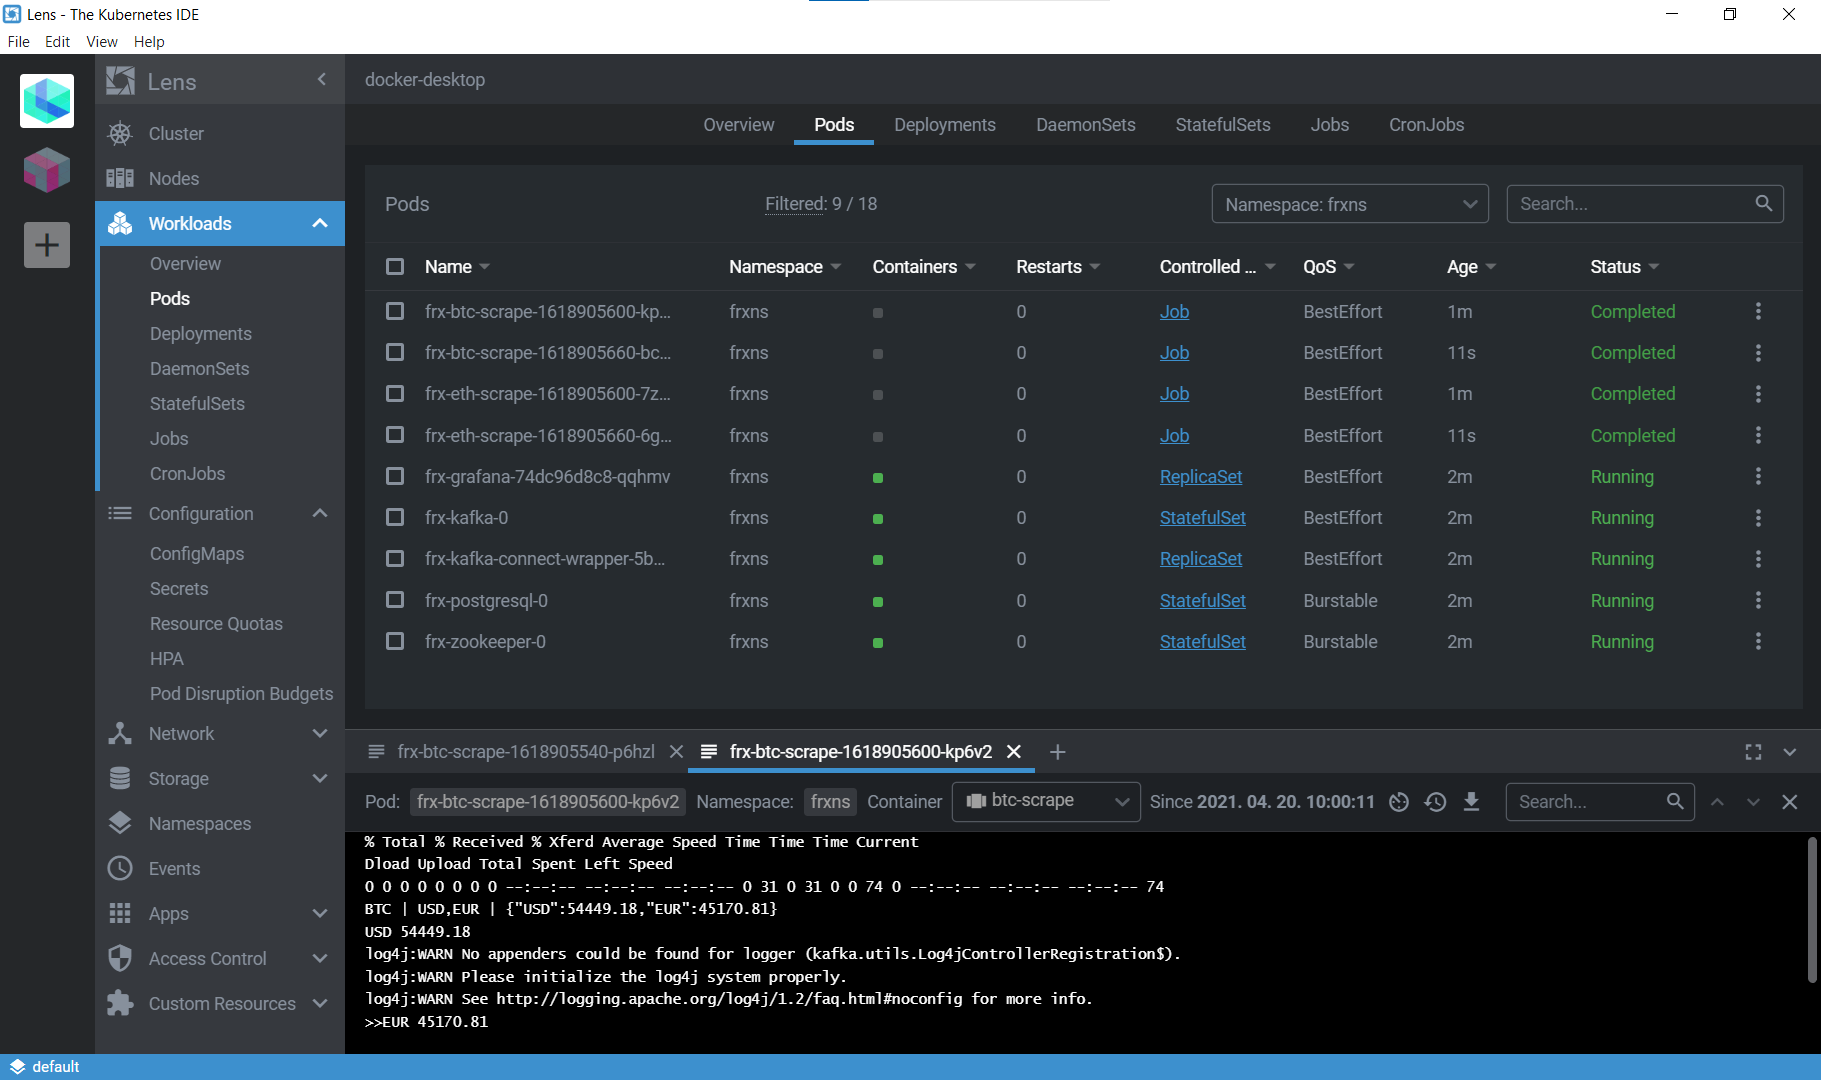Check the frx-eth-scrape-1618905660-6g pod checkbox
1821x1080 pixels.
coord(395,435)
